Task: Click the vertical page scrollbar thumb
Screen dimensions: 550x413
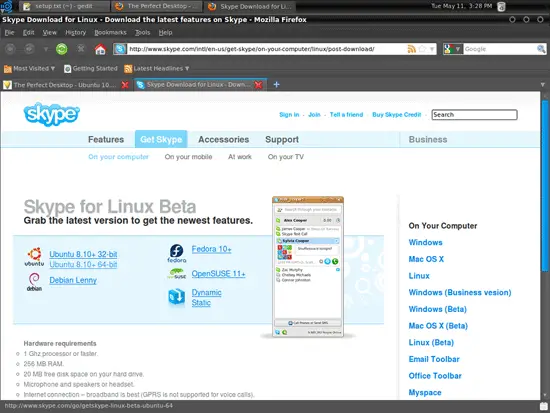Action: [545, 186]
